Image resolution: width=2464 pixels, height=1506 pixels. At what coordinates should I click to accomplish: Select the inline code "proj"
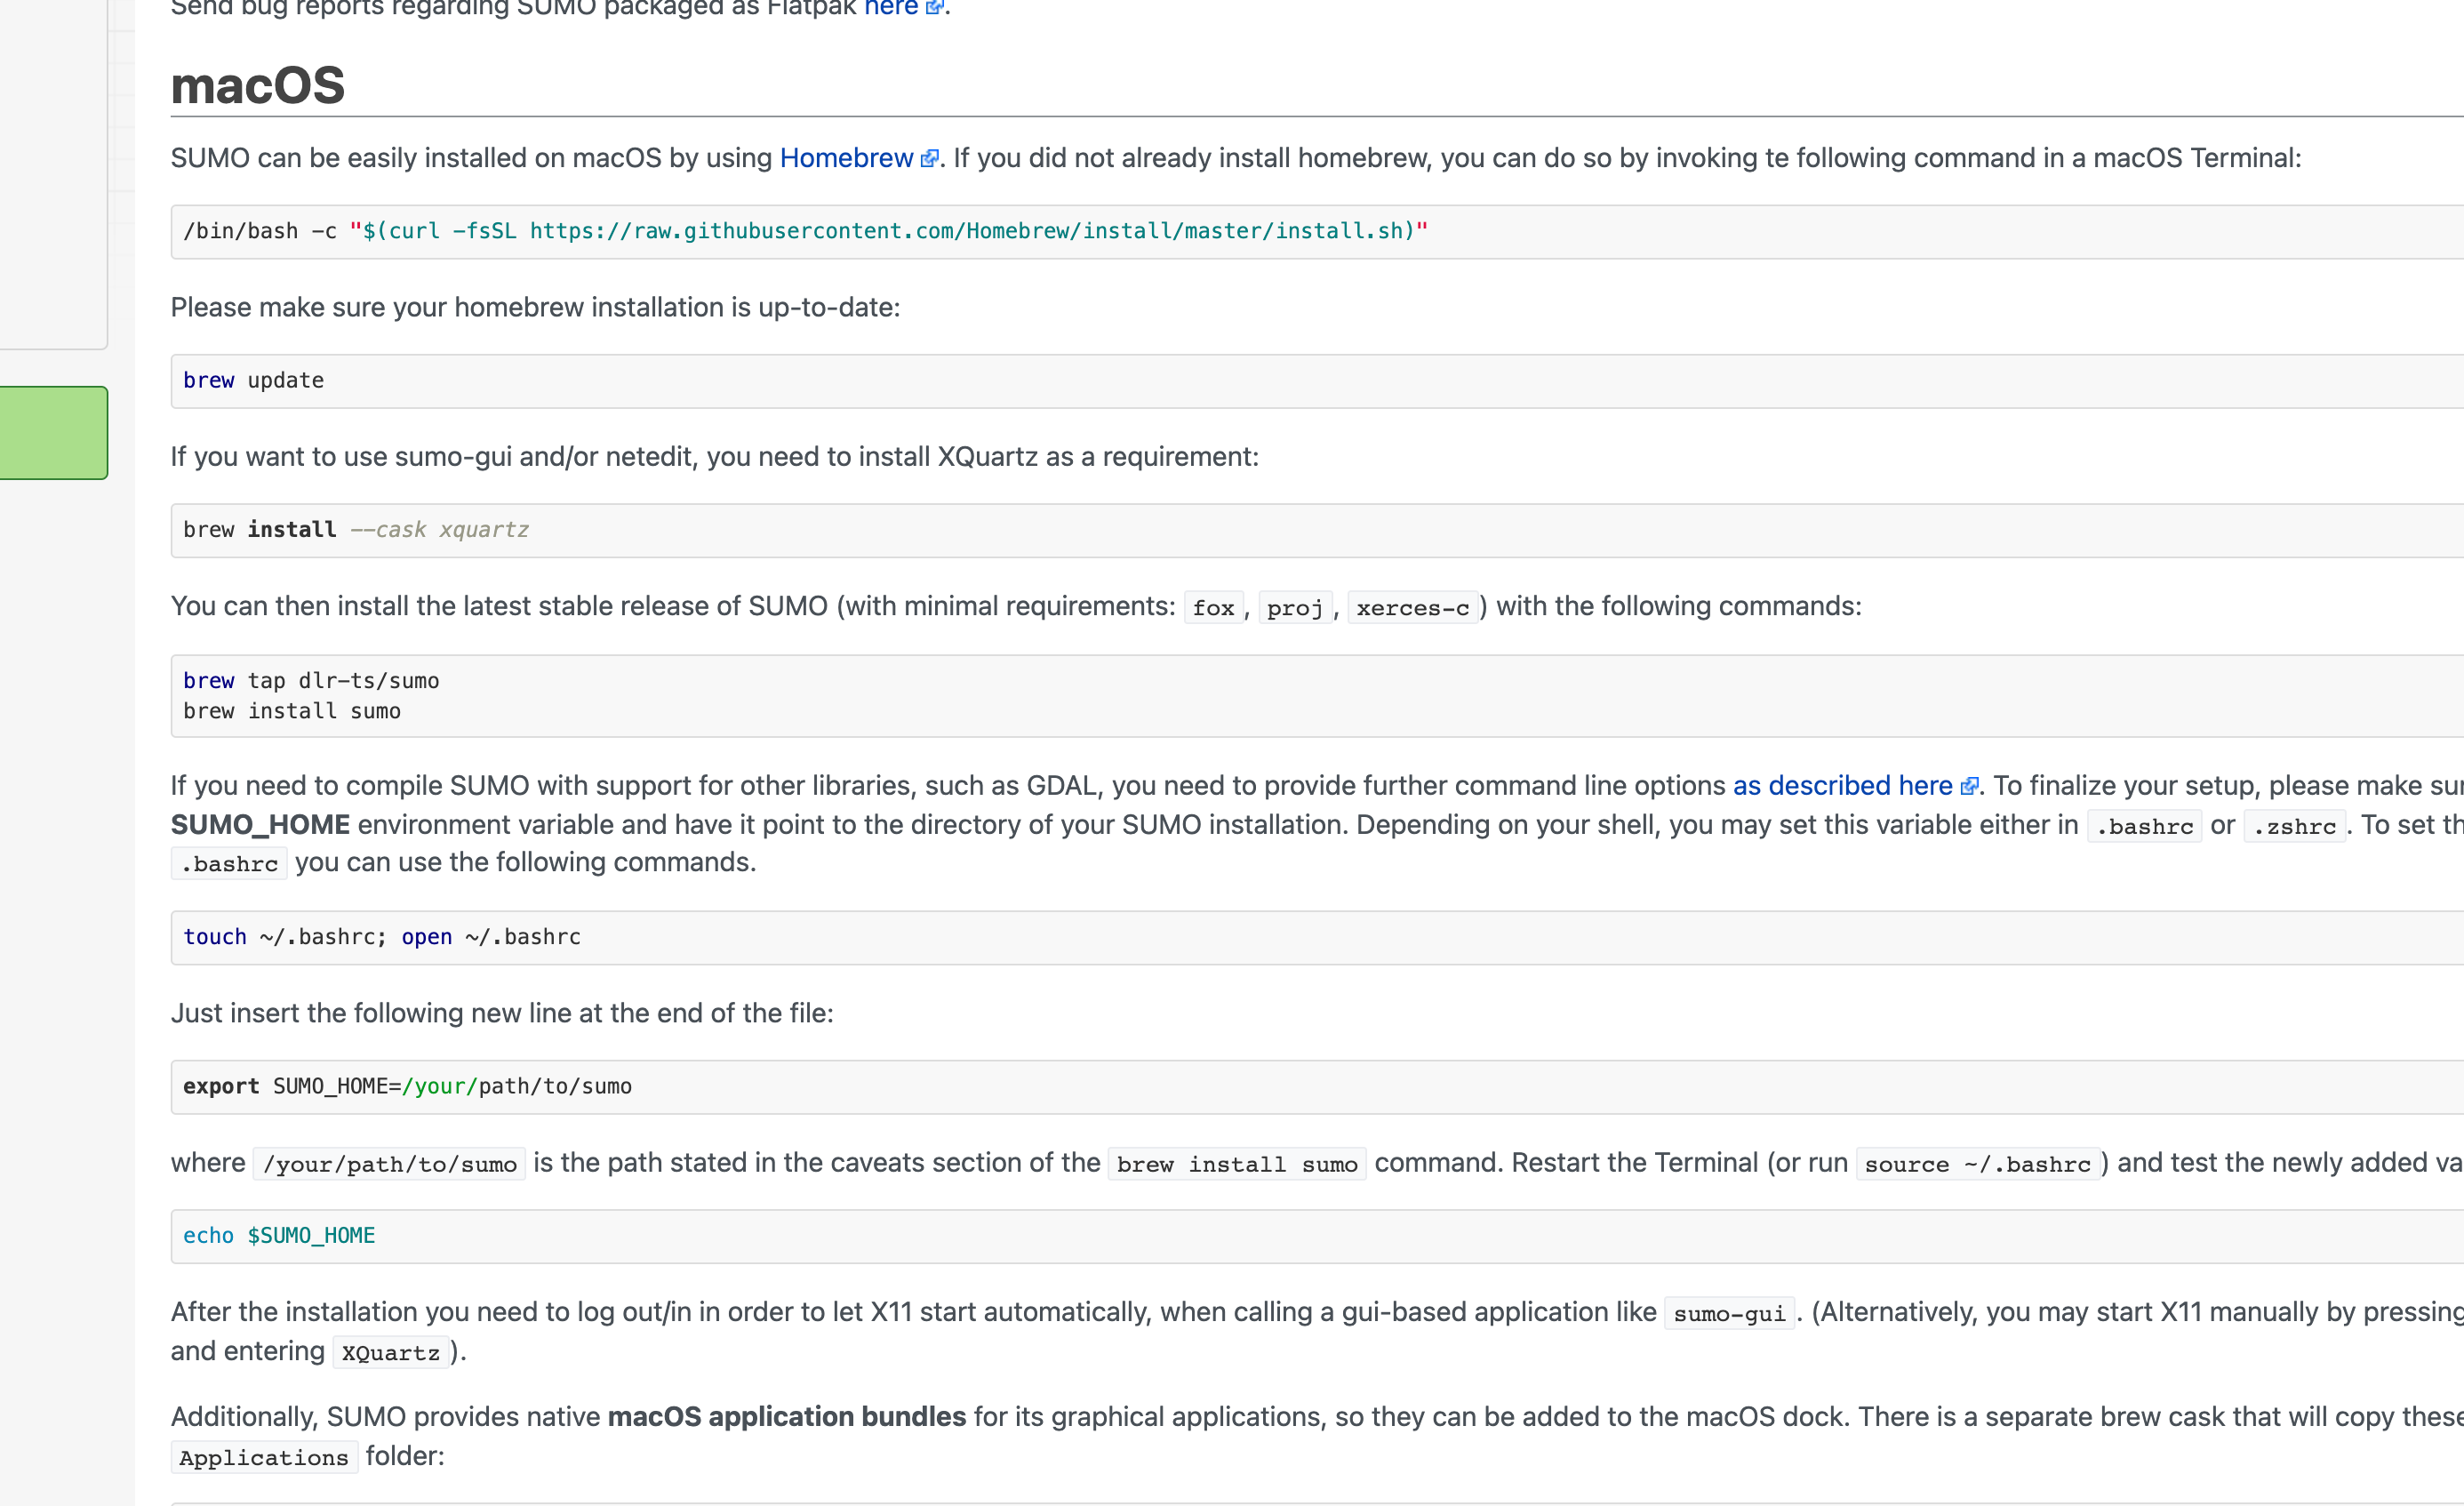(1294, 607)
